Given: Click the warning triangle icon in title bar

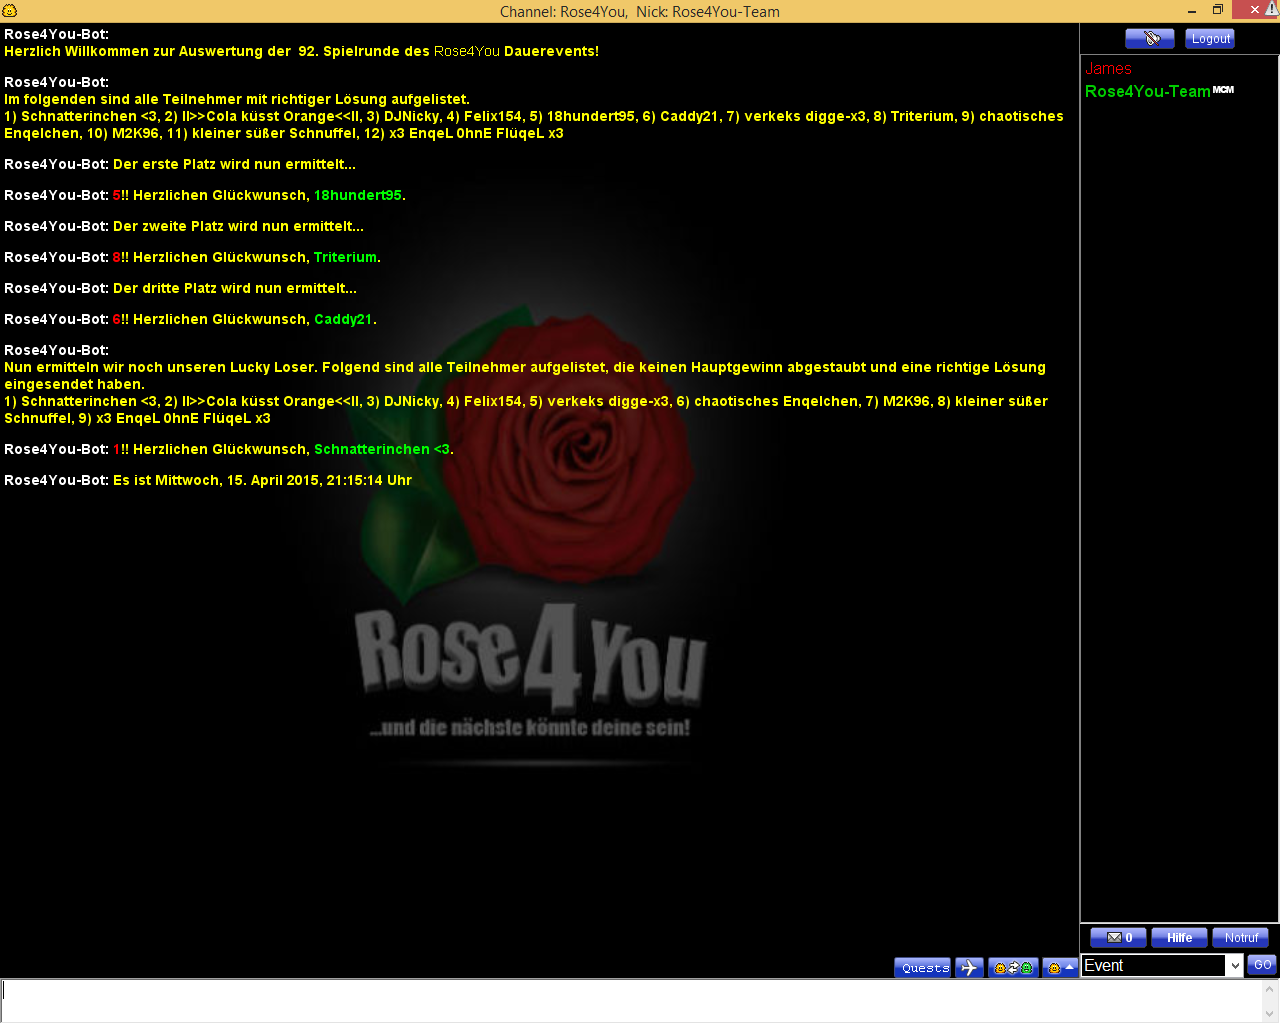Looking at the screenshot, I should [x=1271, y=9].
